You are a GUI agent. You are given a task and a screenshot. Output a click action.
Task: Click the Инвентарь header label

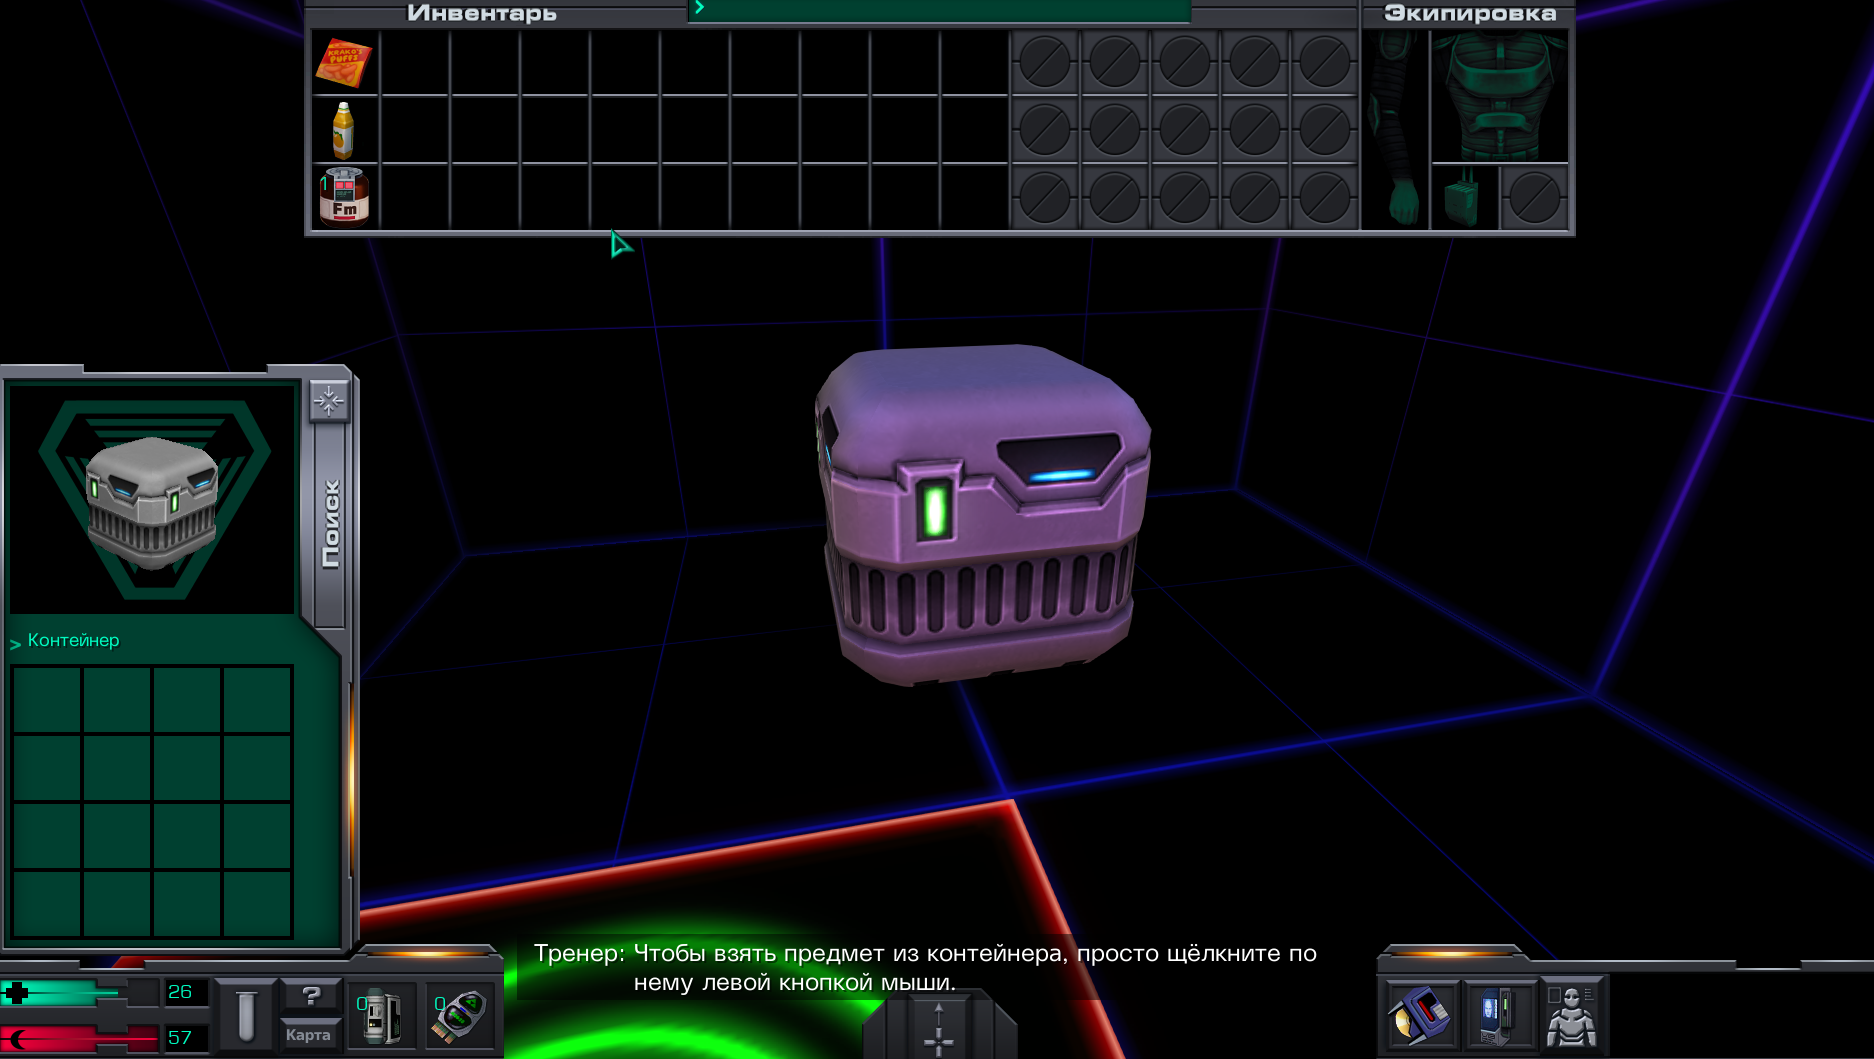(482, 13)
